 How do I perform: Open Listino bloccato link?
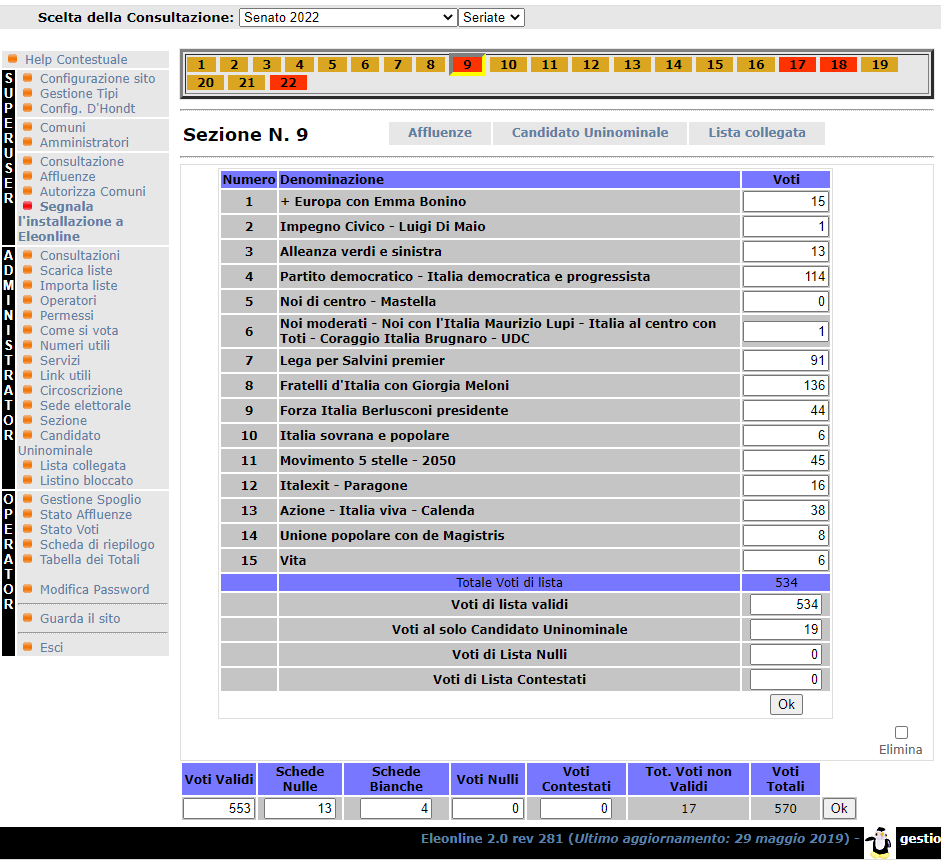[x=86, y=481]
